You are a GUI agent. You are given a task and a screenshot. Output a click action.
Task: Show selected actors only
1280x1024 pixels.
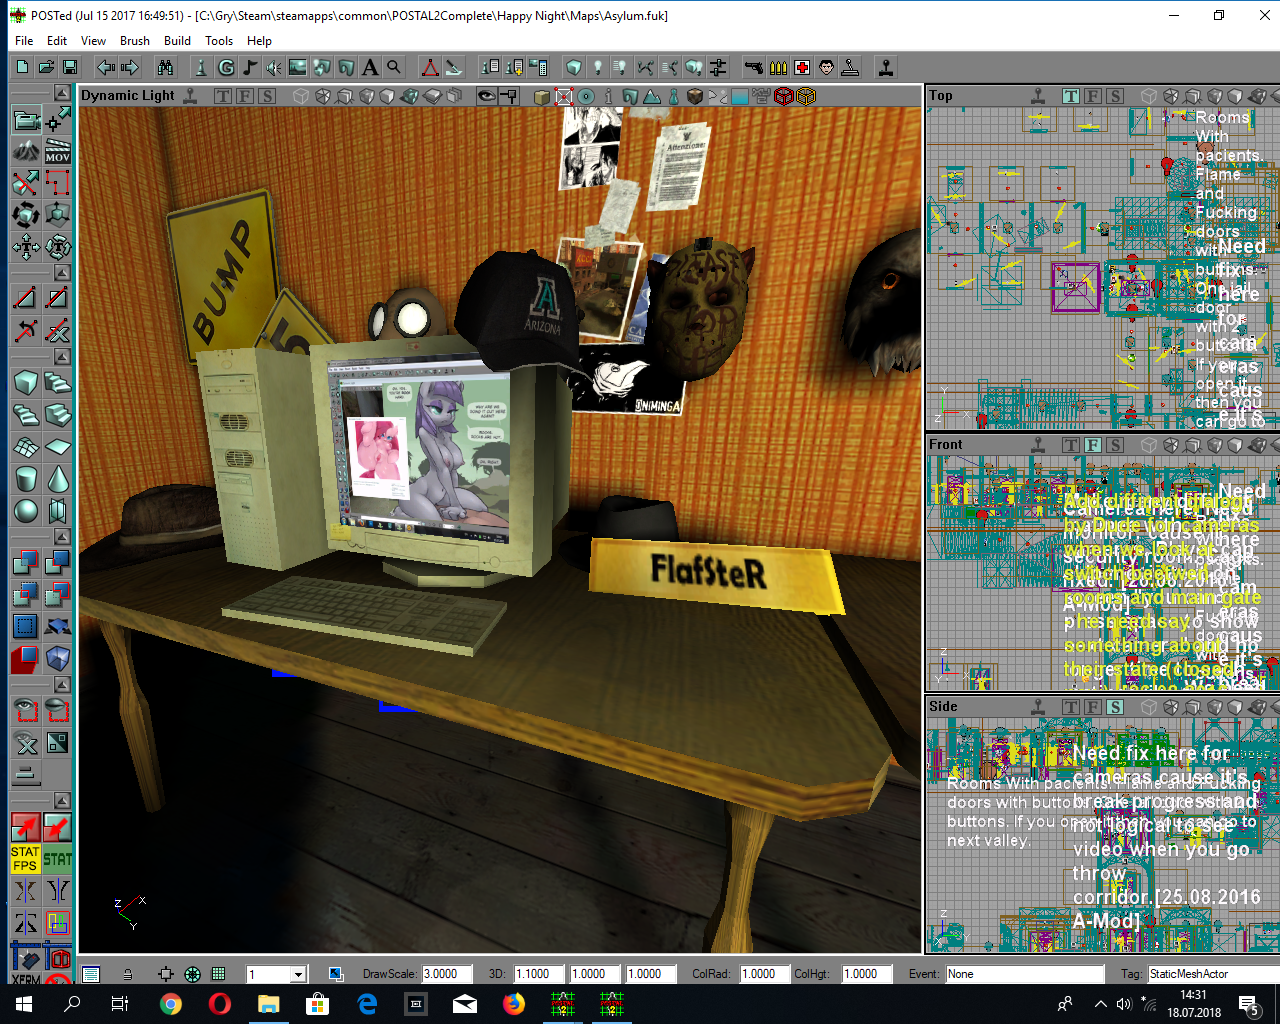[26, 711]
